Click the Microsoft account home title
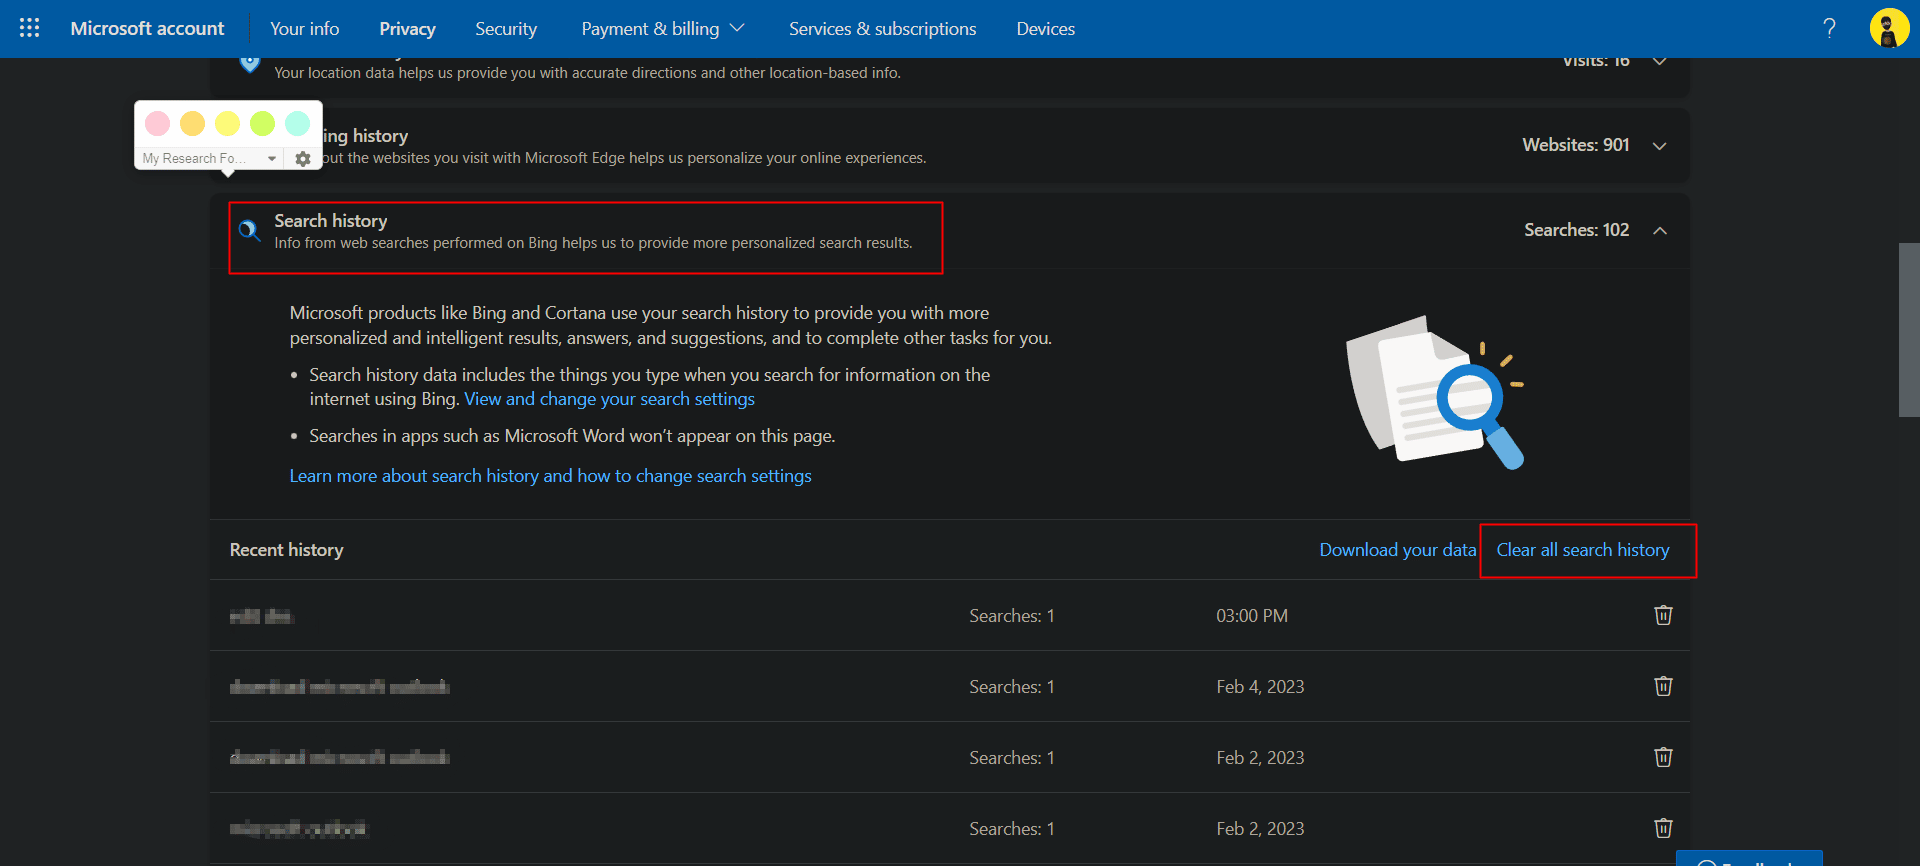The image size is (1920, 866). click(x=147, y=28)
